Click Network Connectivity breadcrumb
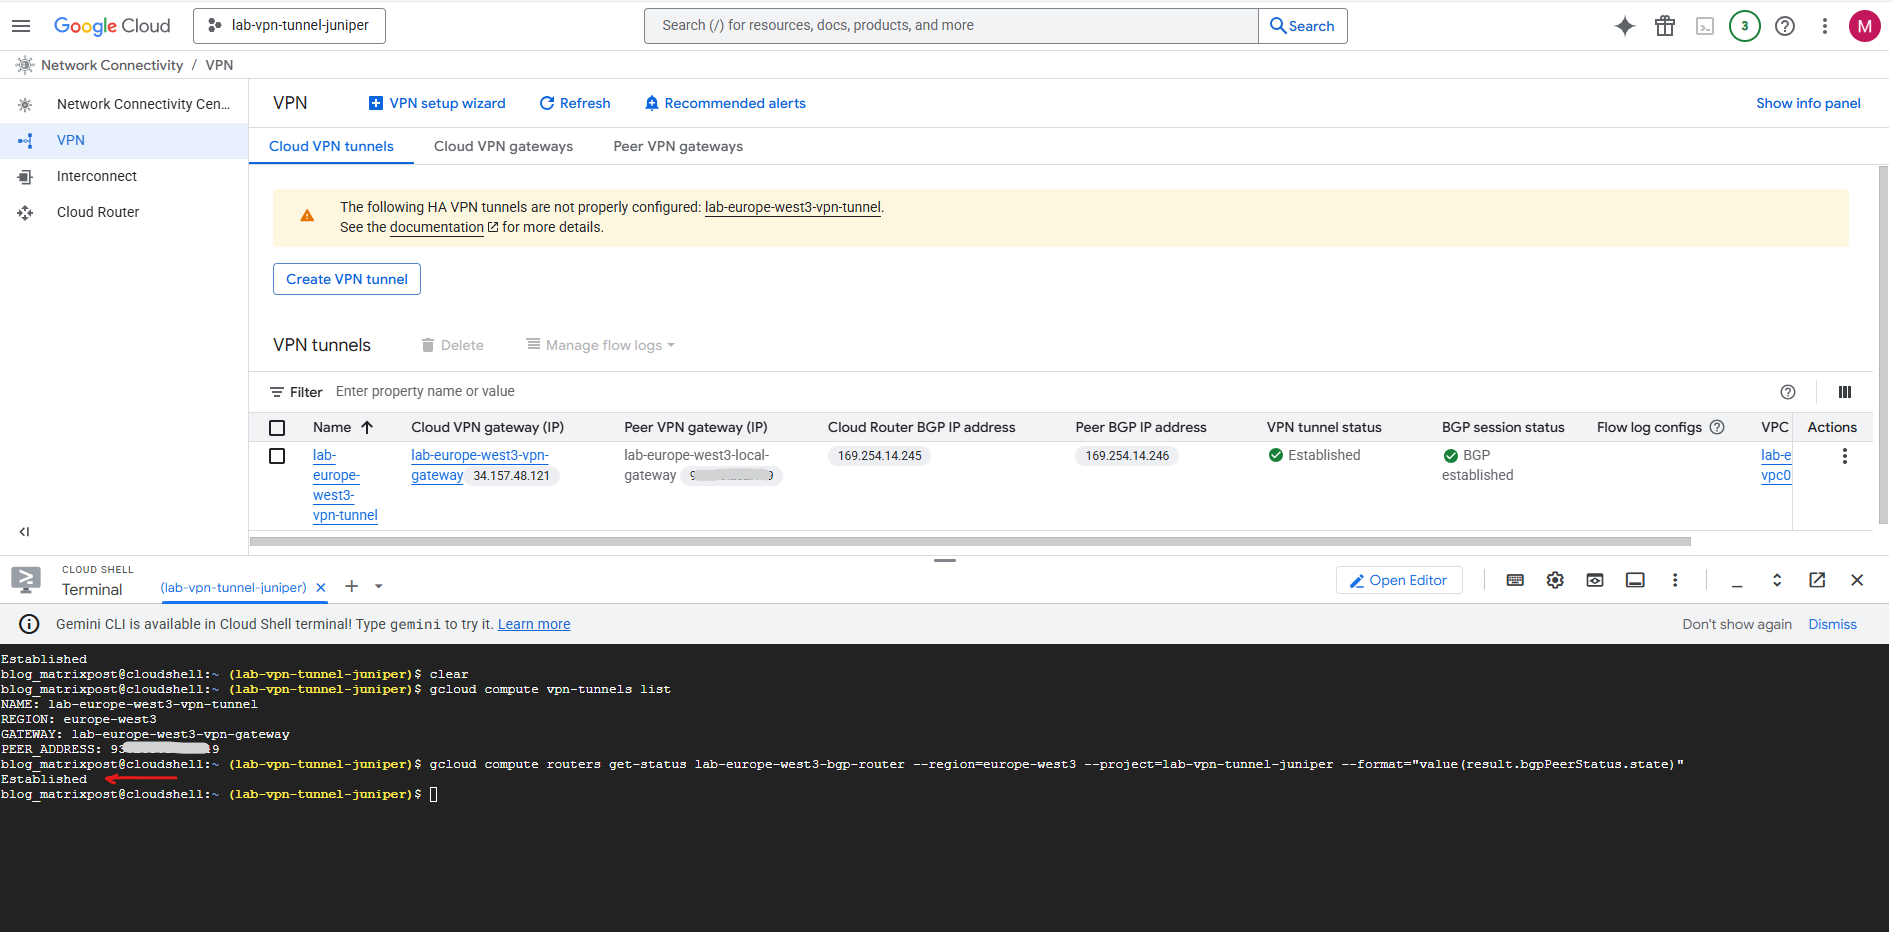The width and height of the screenshot is (1892, 932). pyautogui.click(x=112, y=65)
